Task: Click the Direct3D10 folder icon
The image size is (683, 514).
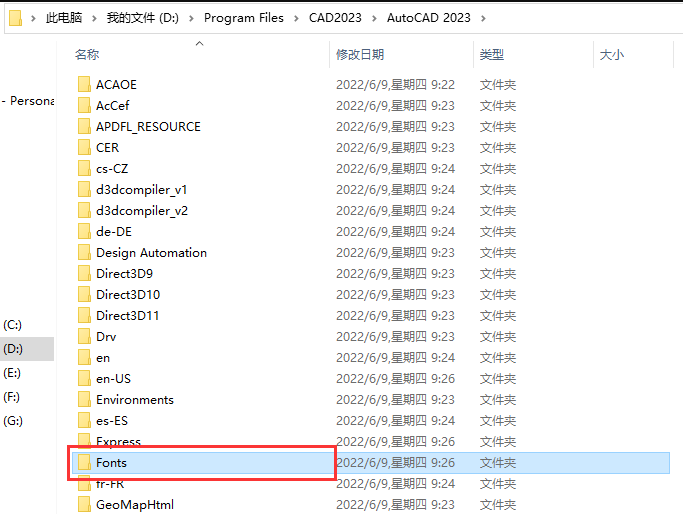Action: pyautogui.click(x=84, y=294)
